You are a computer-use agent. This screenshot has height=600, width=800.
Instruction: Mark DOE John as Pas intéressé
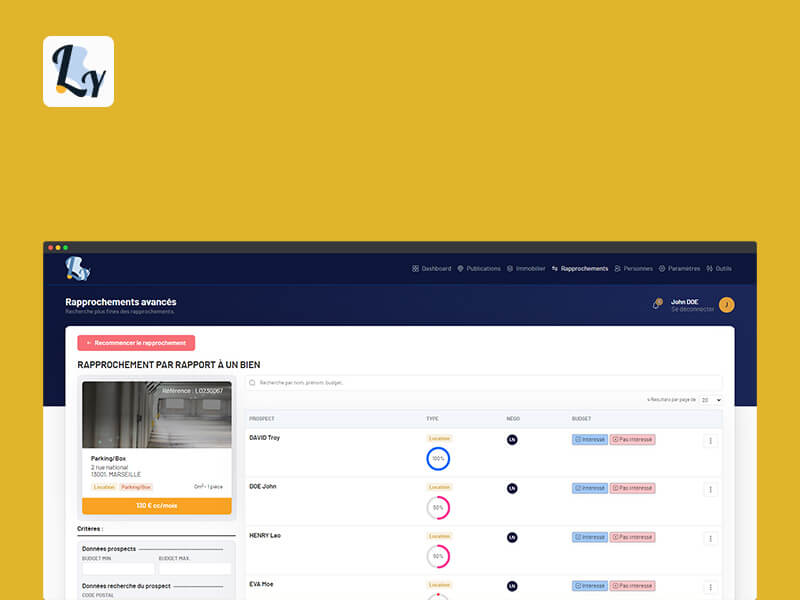pos(632,488)
